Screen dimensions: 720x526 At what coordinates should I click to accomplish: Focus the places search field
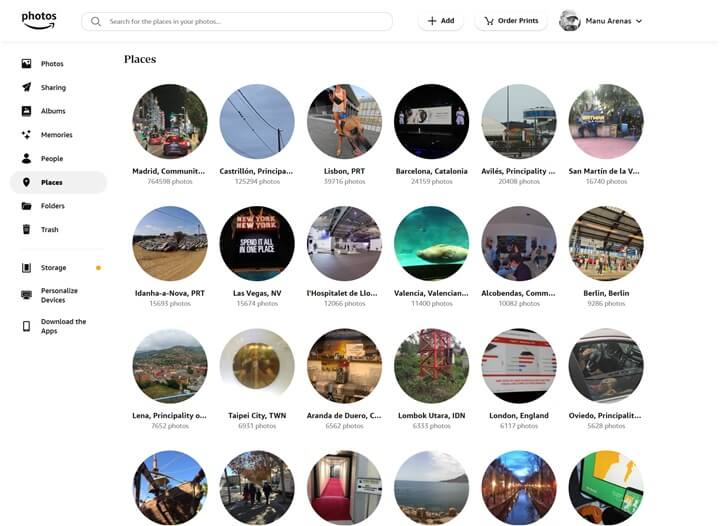[x=237, y=22]
